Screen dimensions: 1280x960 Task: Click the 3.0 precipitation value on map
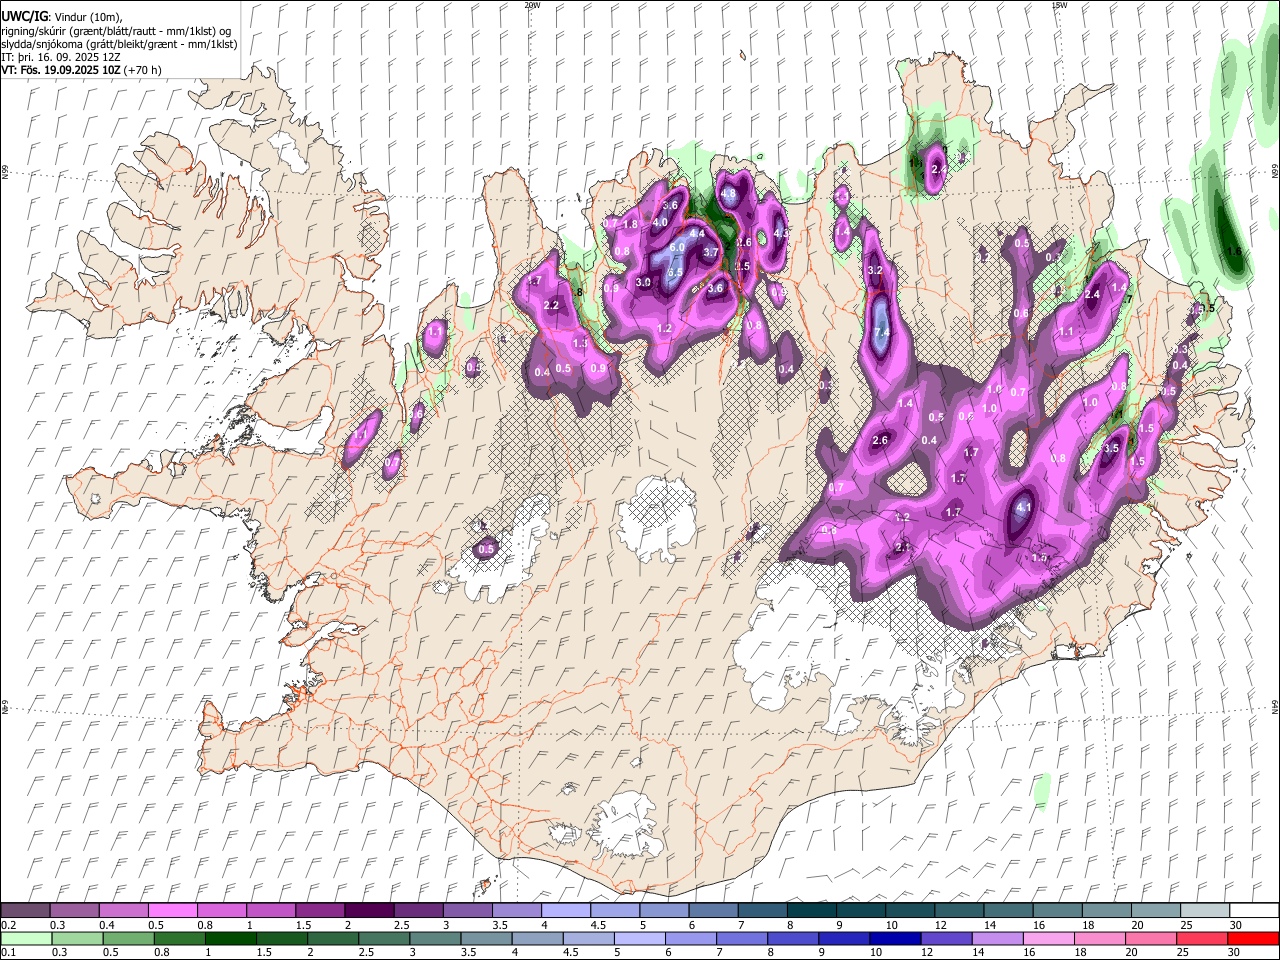pos(643,283)
